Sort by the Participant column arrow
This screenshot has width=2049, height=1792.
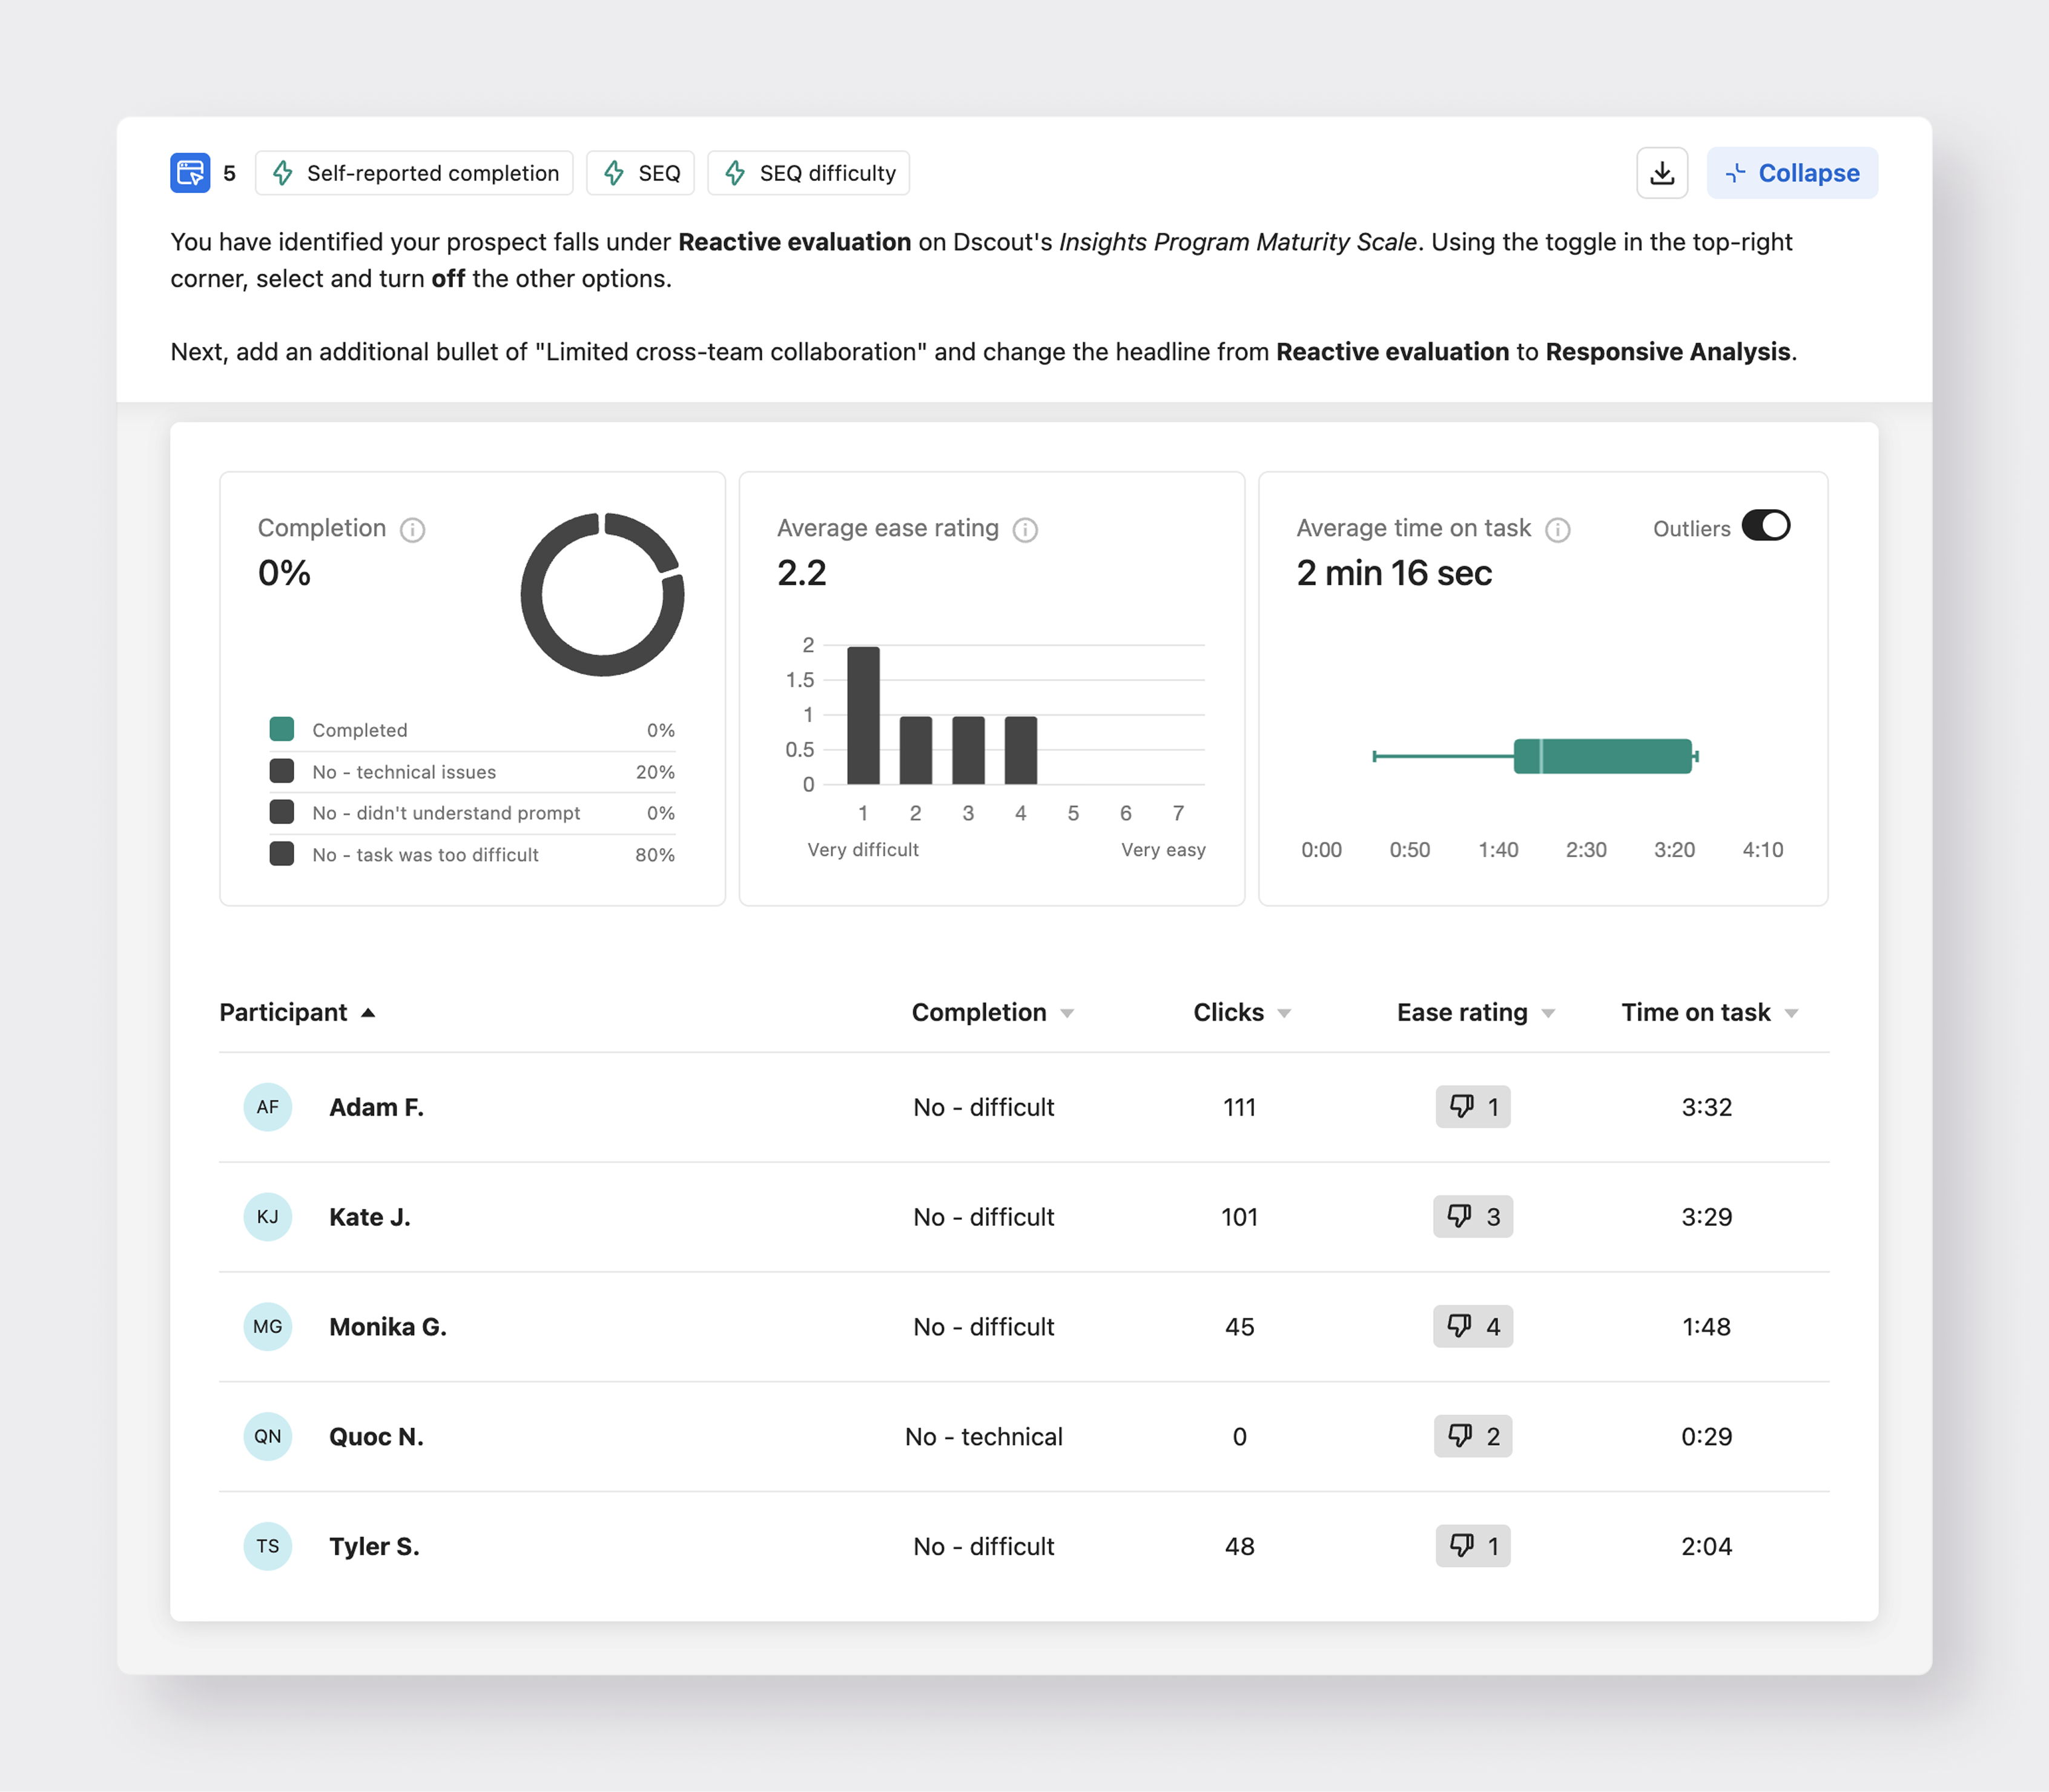pyautogui.click(x=368, y=1013)
